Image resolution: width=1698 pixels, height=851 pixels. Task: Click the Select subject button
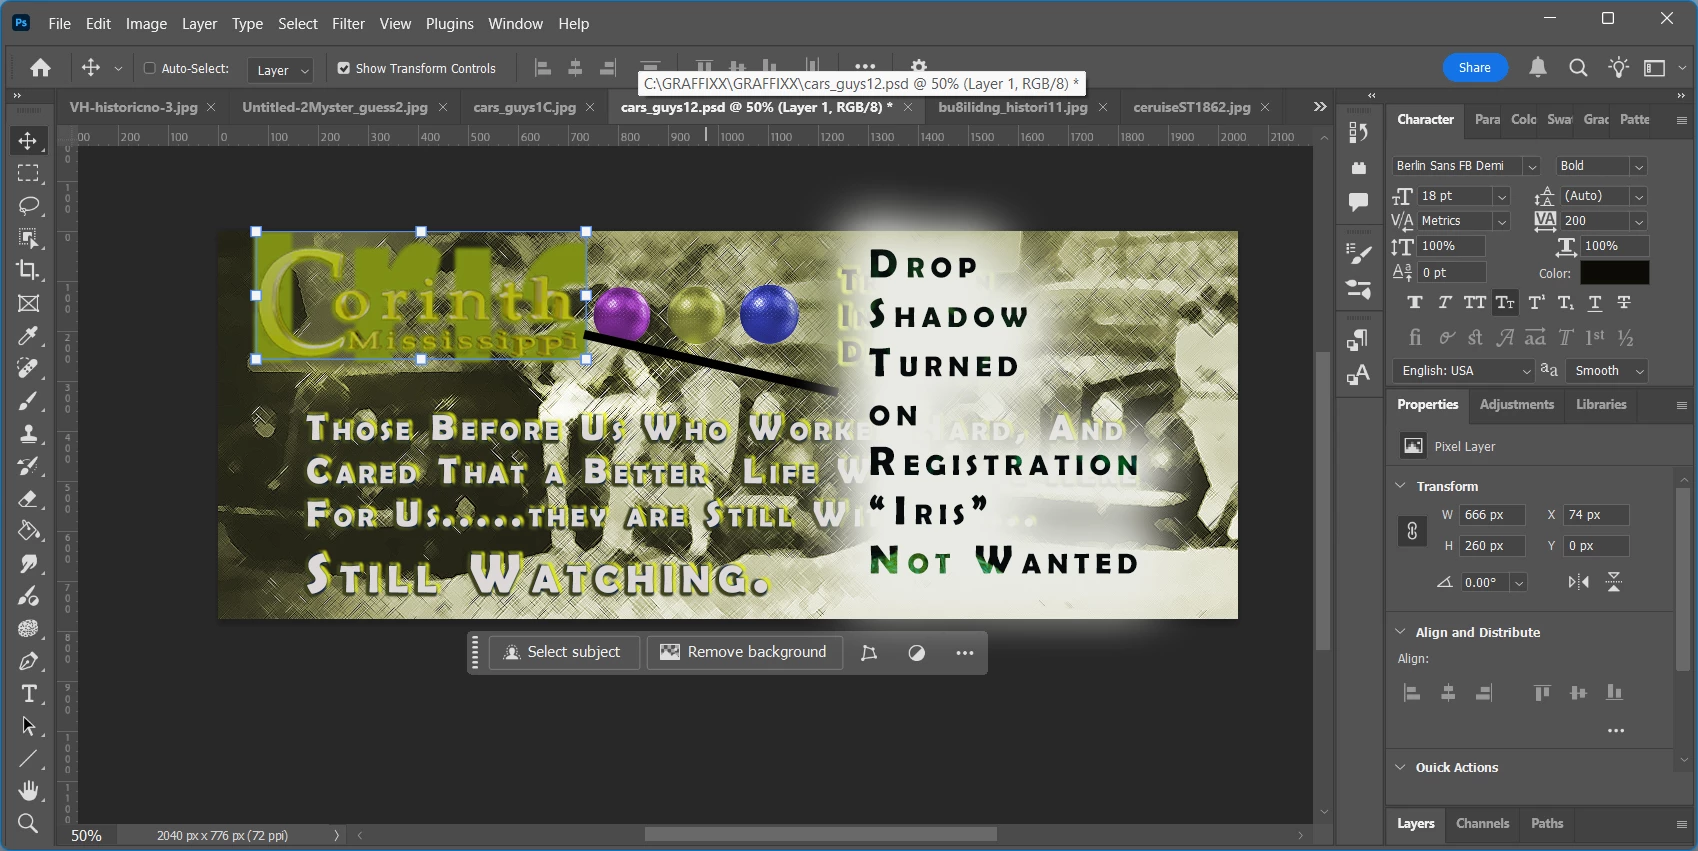point(564,653)
